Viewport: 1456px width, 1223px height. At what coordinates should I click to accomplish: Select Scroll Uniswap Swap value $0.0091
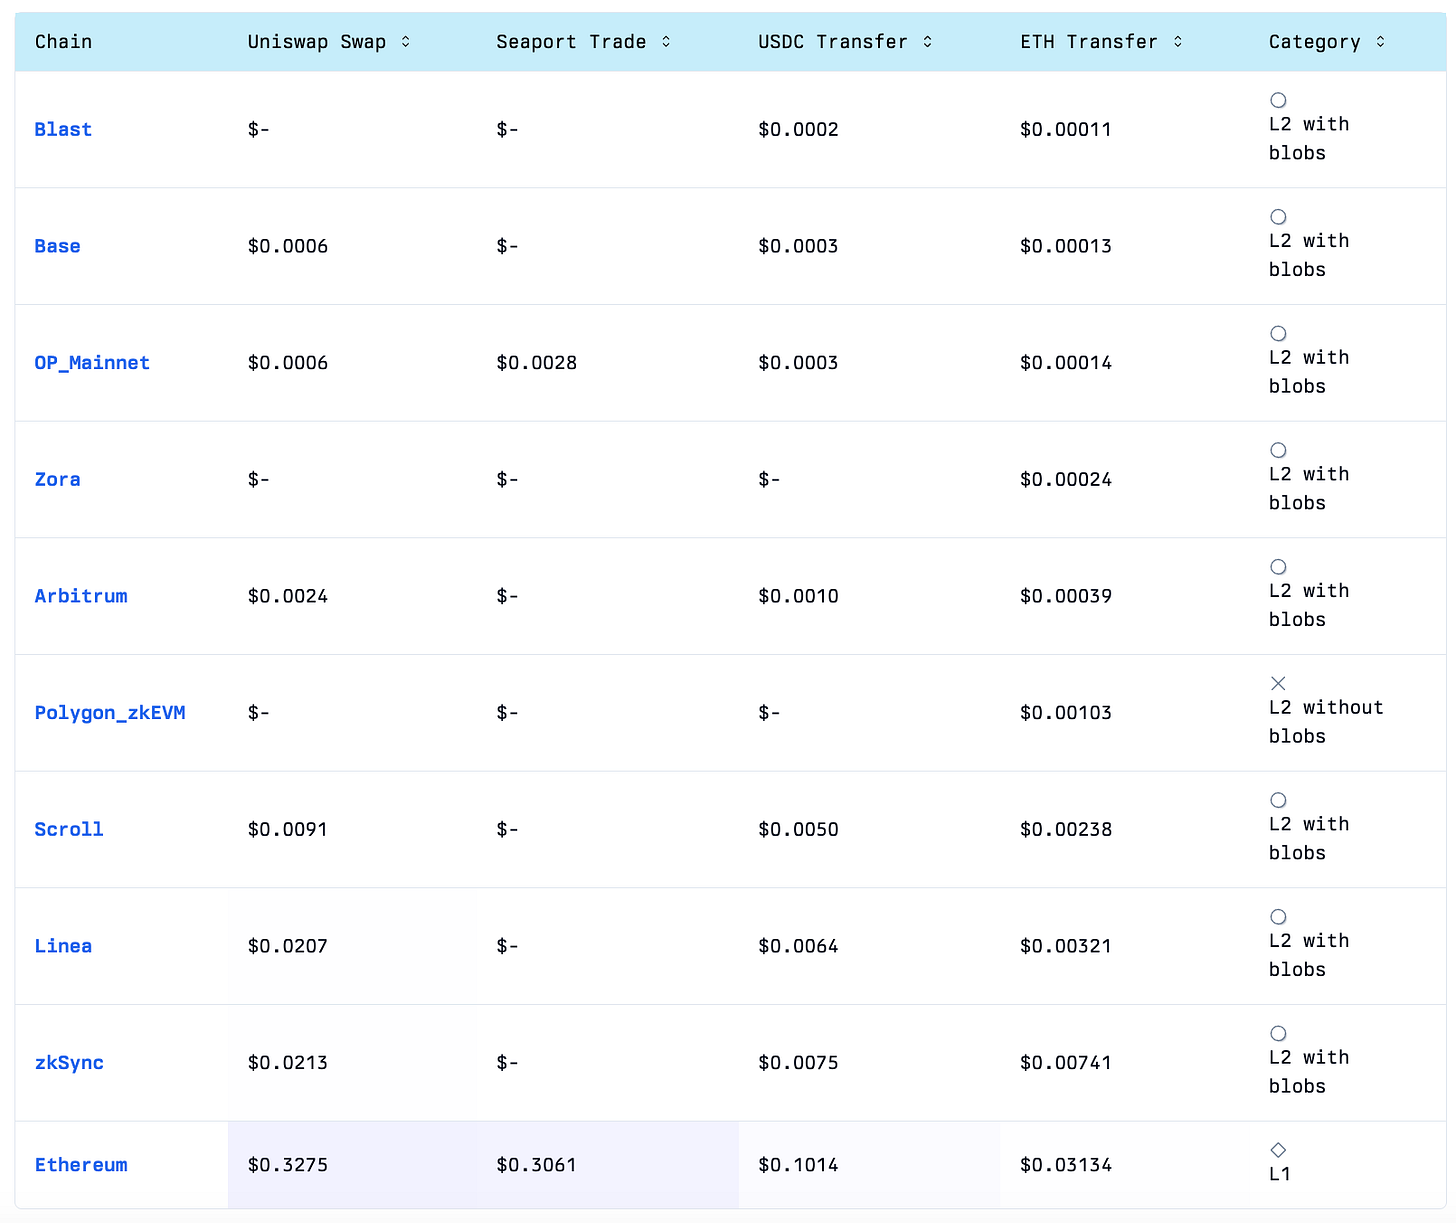click(x=288, y=829)
